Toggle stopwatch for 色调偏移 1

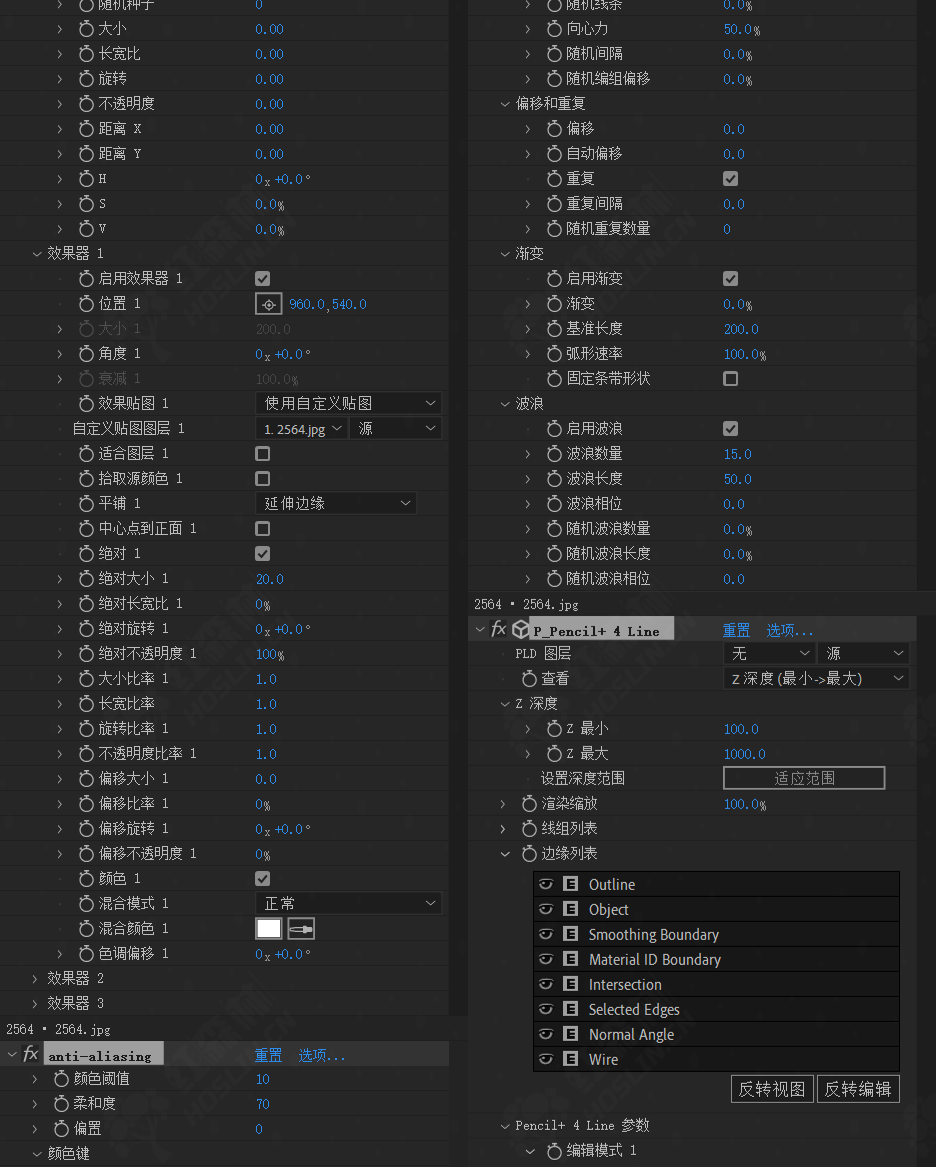click(x=86, y=953)
